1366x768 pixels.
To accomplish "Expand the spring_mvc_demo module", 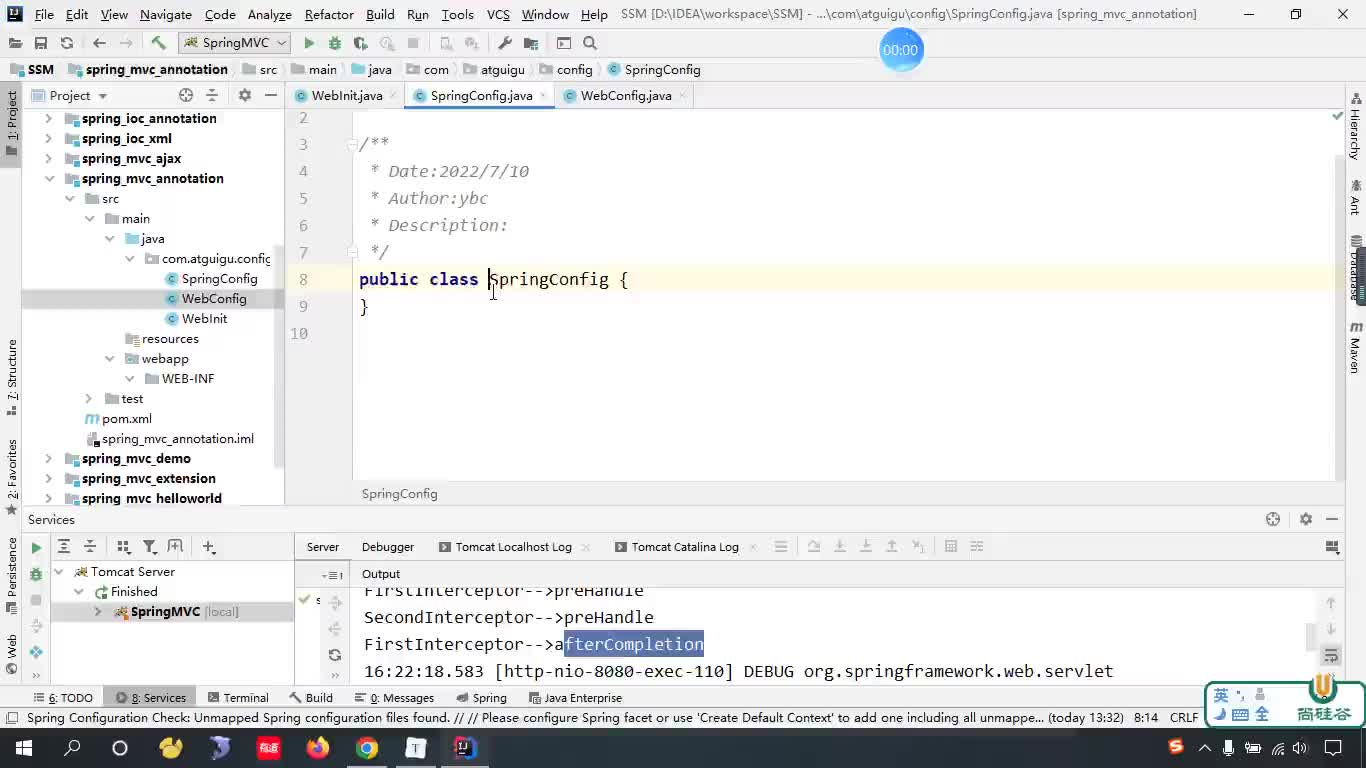I will pos(48,458).
